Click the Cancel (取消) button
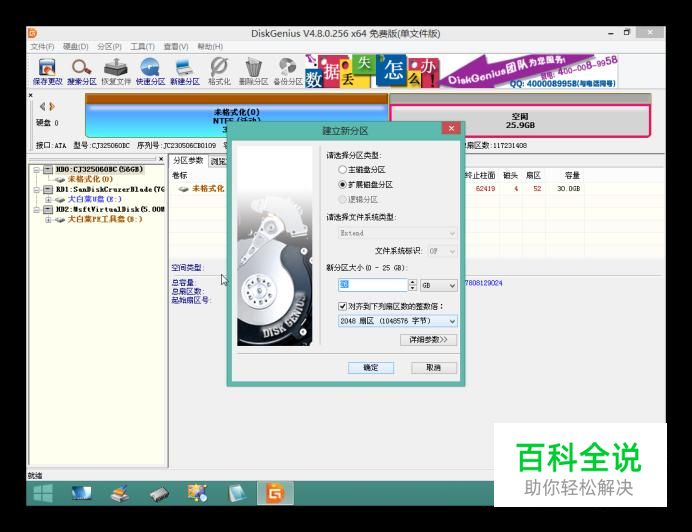The height and width of the screenshot is (532, 692). [434, 367]
